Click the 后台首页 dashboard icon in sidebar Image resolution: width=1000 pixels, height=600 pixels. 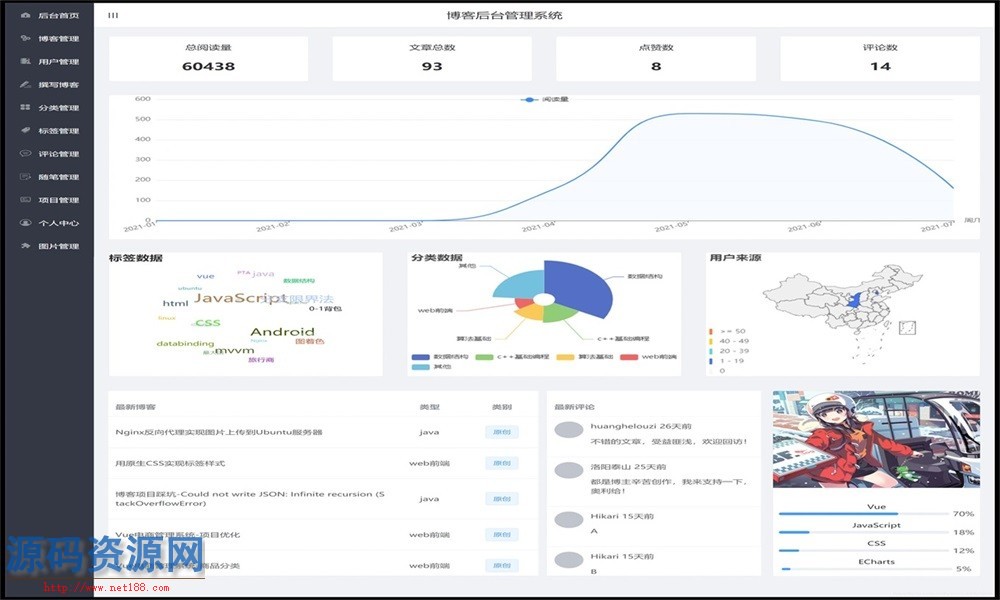click(x=26, y=16)
